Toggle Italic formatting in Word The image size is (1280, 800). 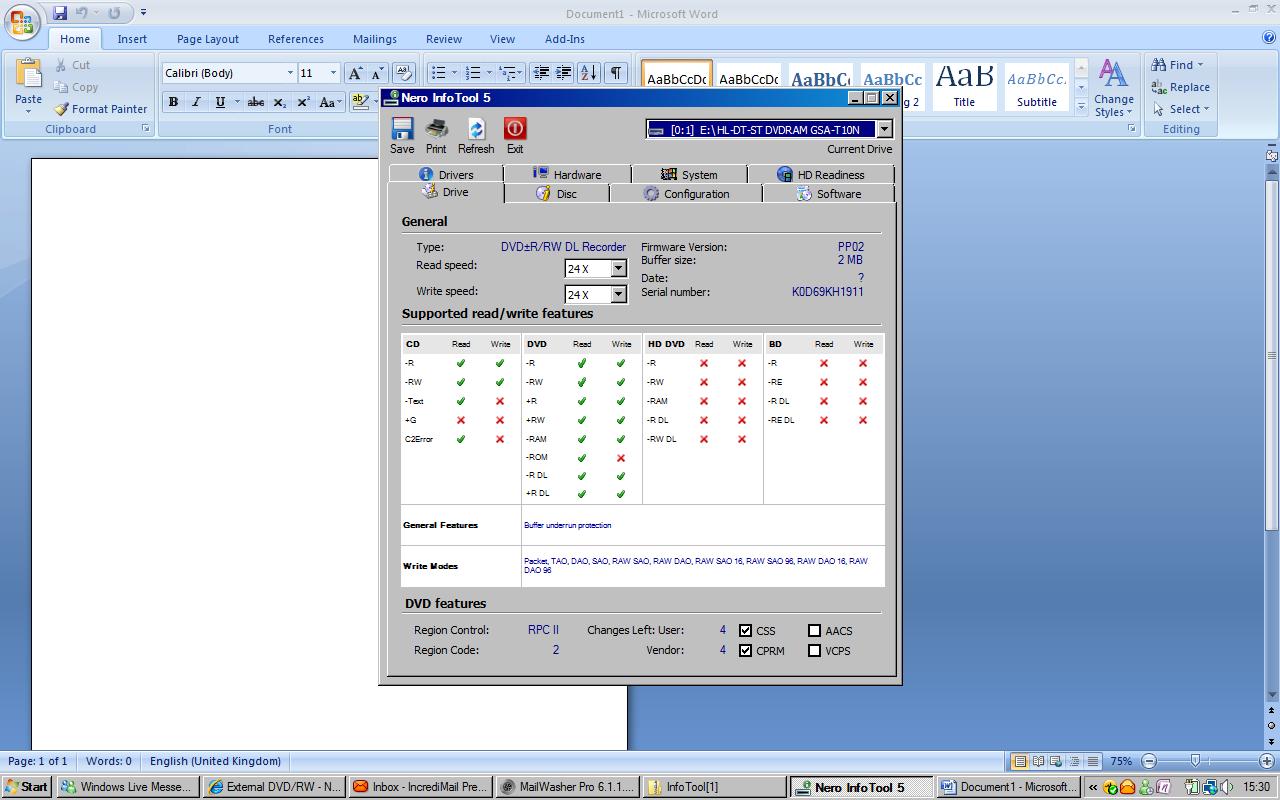click(x=196, y=102)
